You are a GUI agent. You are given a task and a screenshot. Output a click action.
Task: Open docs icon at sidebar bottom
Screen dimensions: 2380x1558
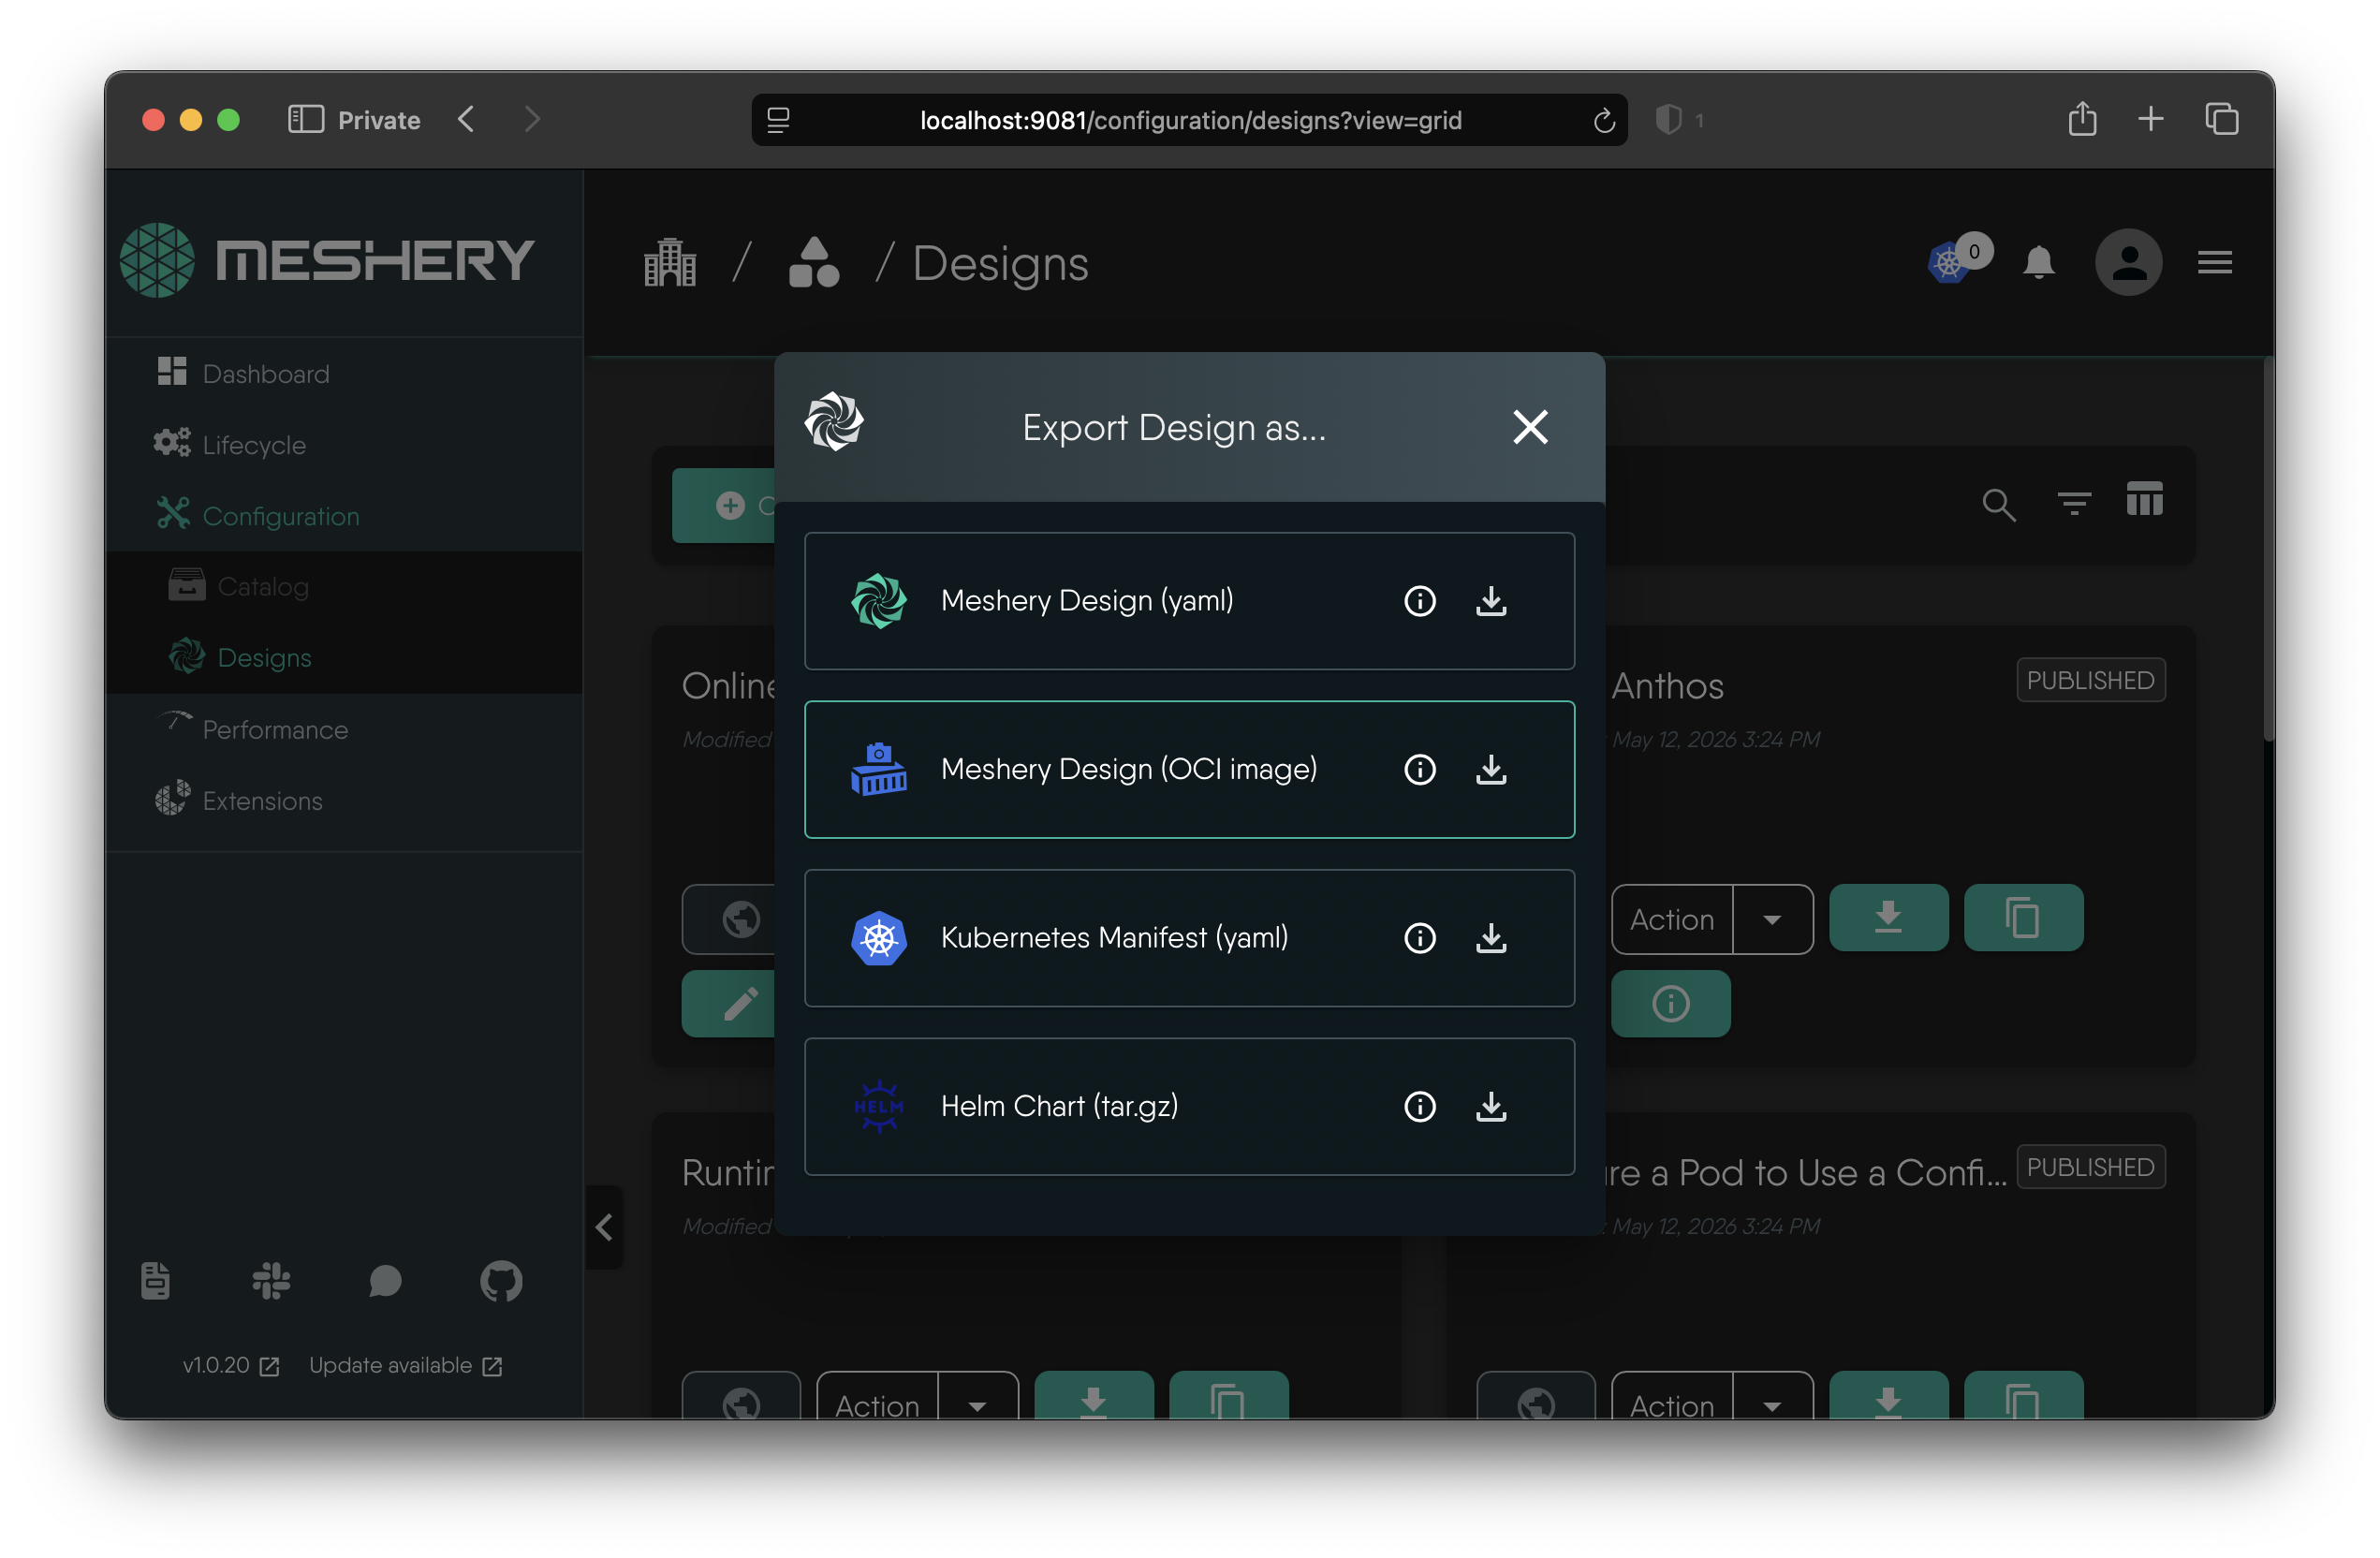155,1281
